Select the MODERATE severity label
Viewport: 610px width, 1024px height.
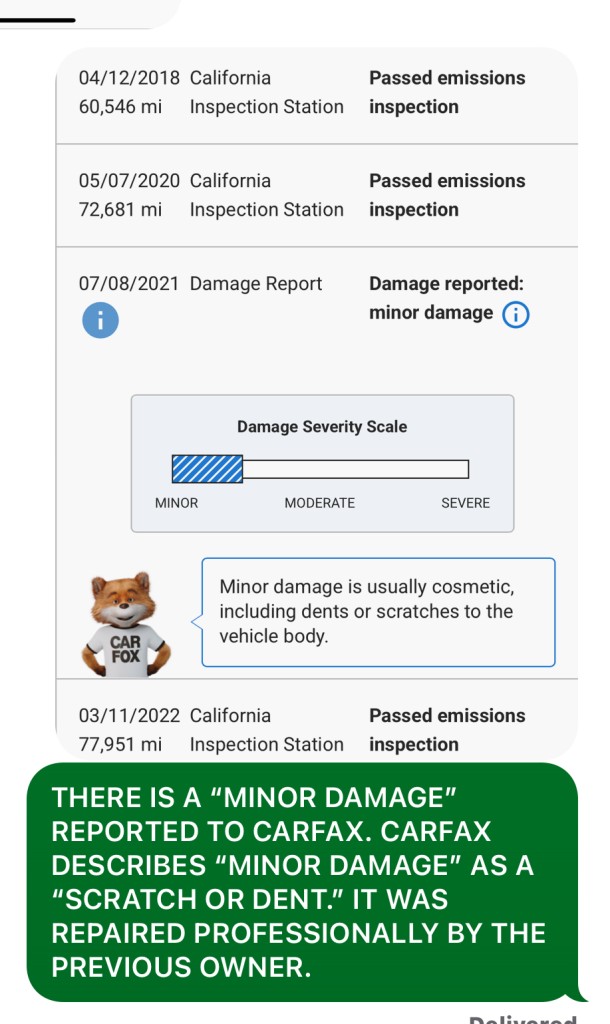tap(320, 503)
